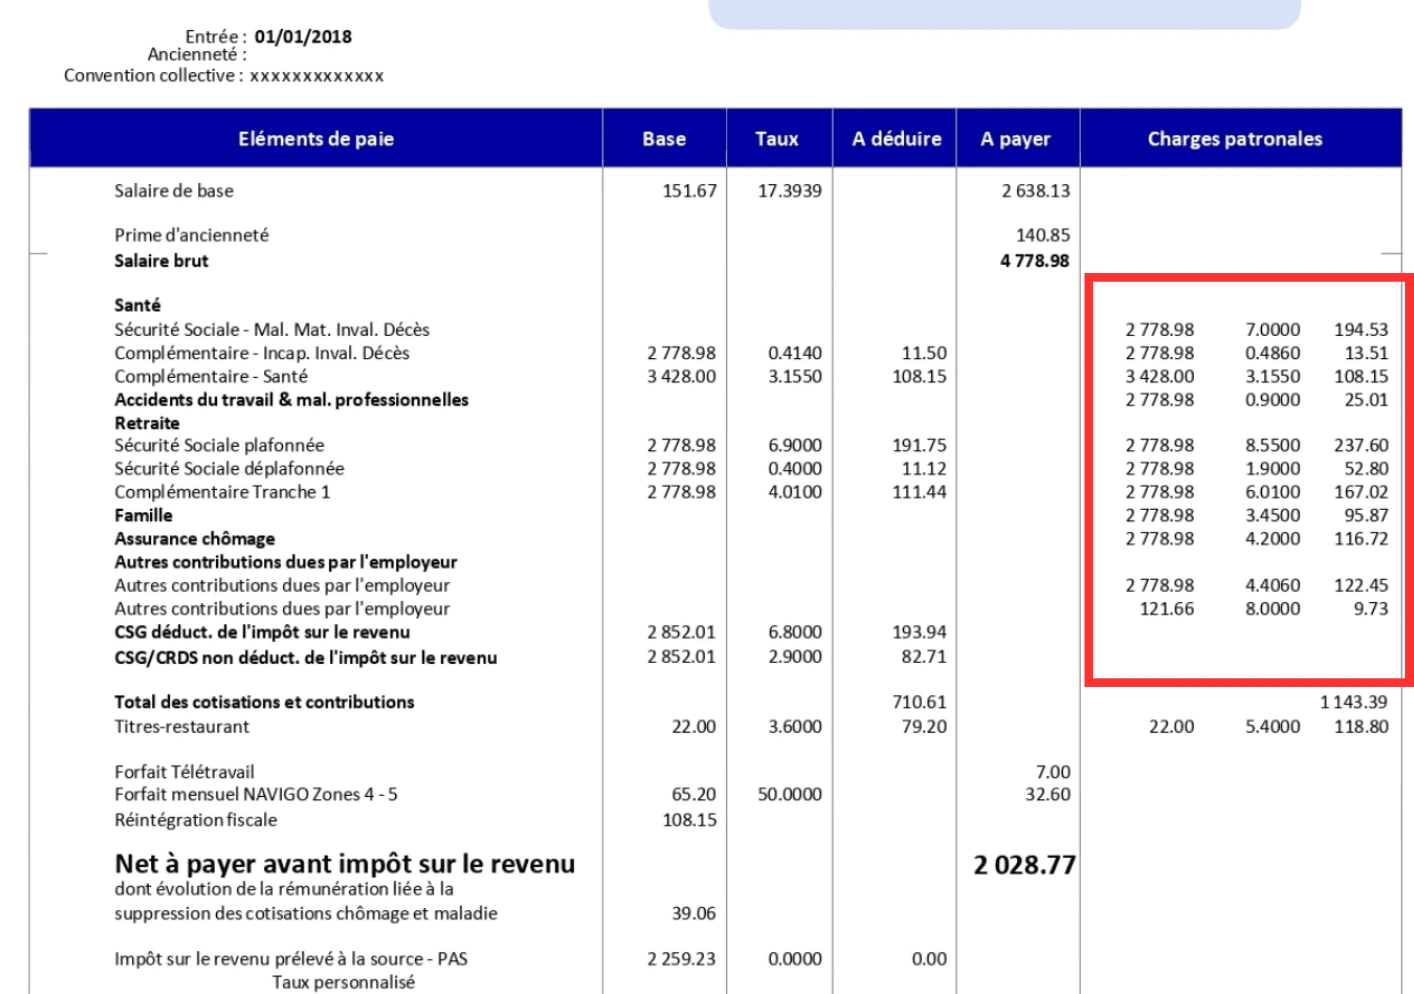
Task: Click the 'Eléments de paie' column header
Action: click(315, 139)
